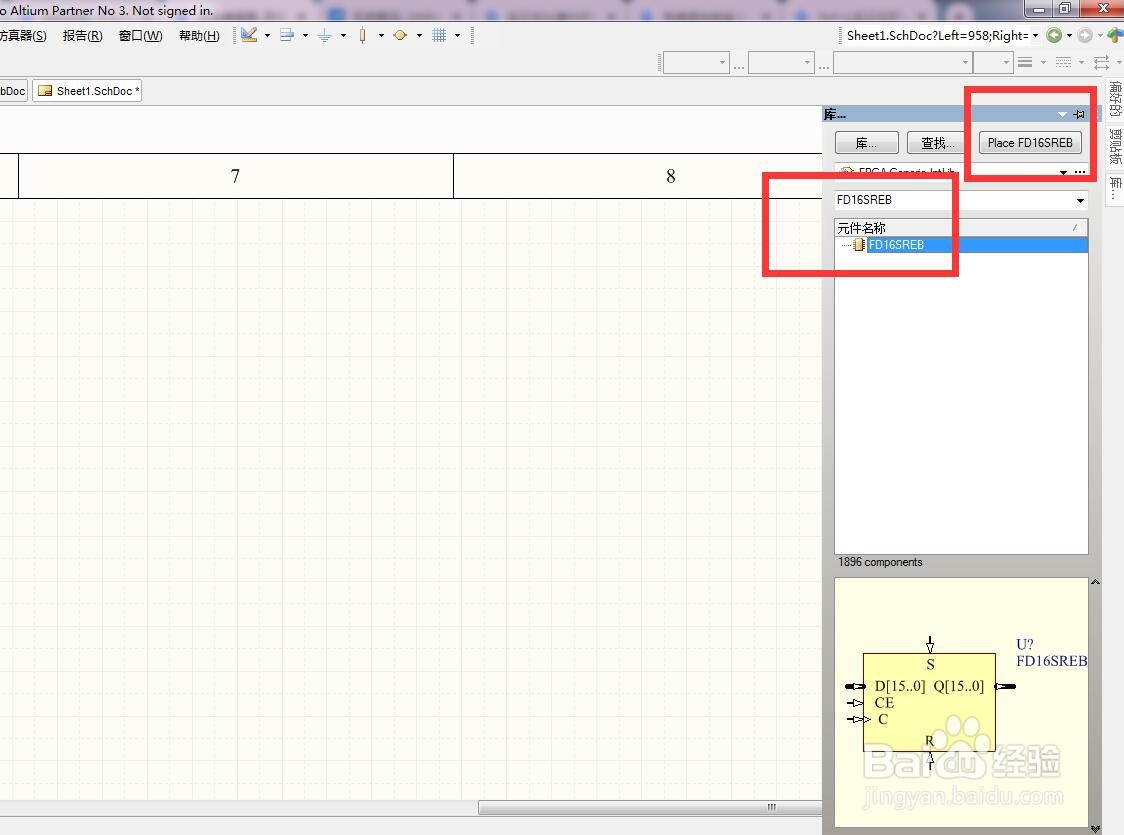Click the FD16SREB component icon in list
Viewport: 1124px width, 835px height.
point(859,245)
